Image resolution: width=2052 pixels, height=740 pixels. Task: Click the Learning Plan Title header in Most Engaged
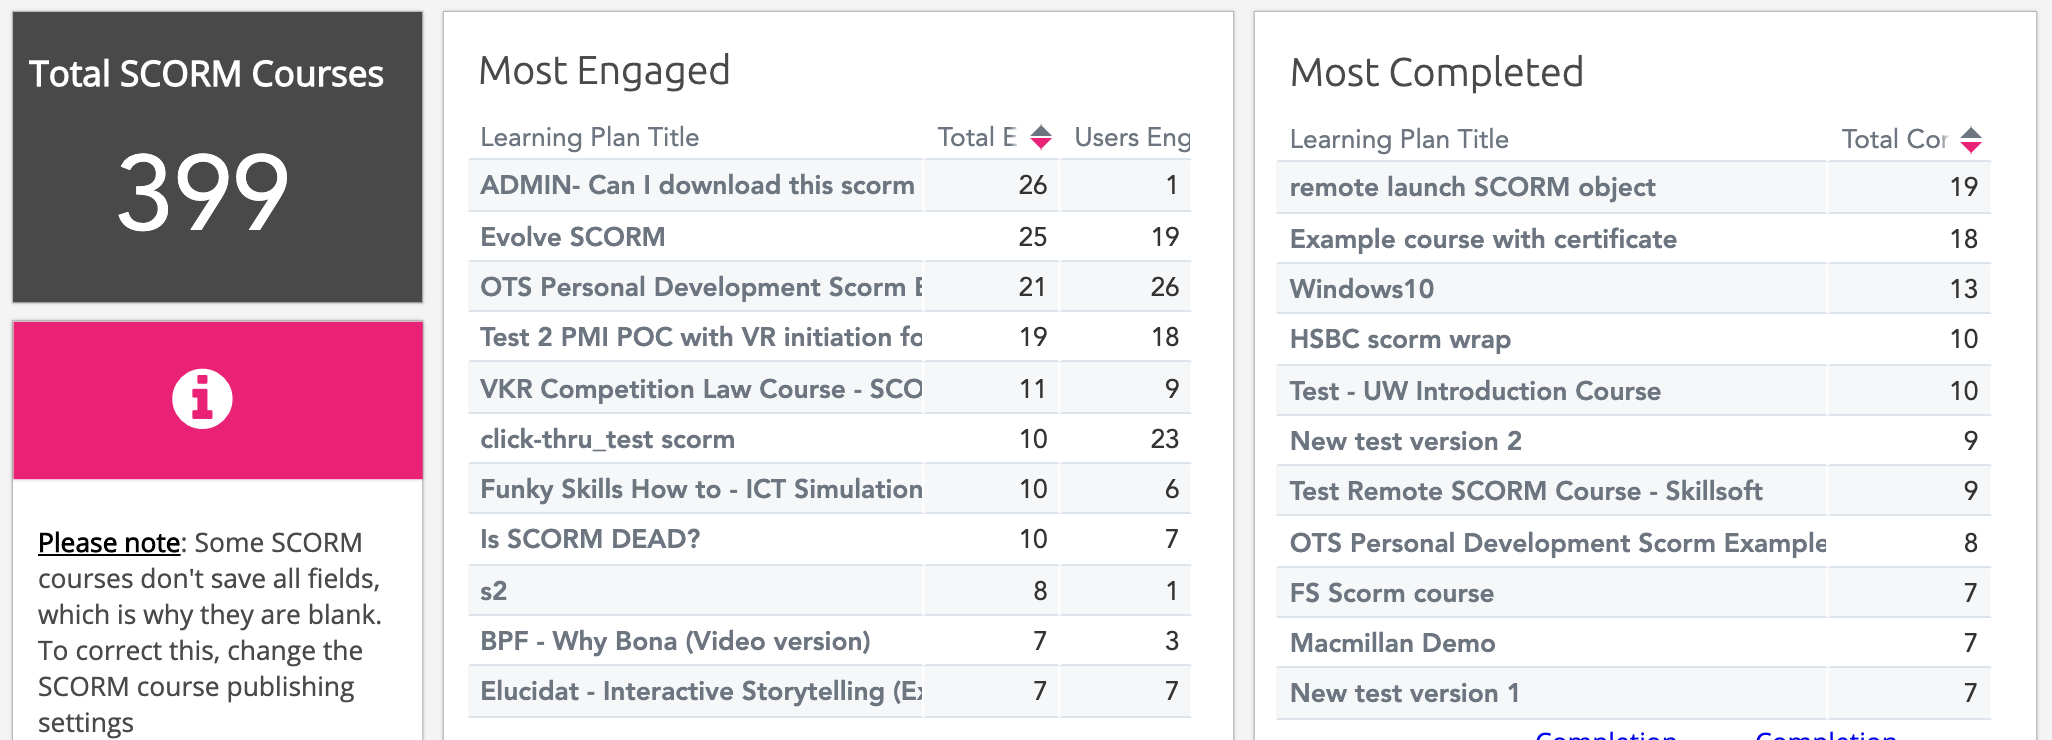[x=589, y=137]
